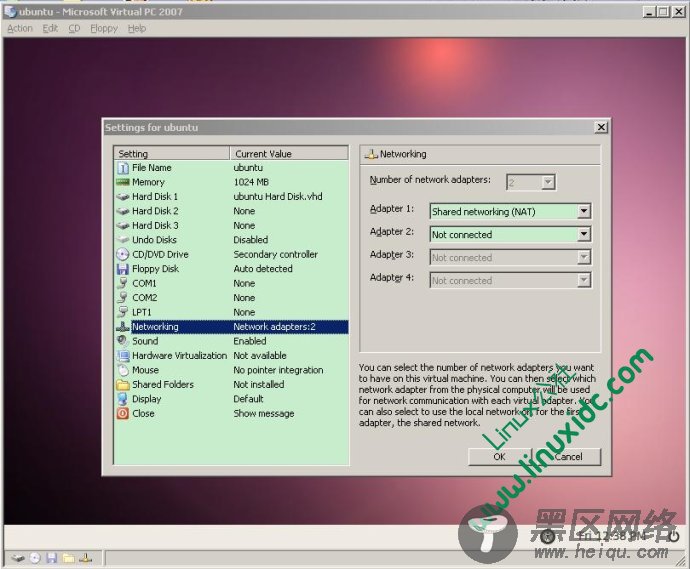Screen dimensions: 690x569
Task: Click the 'Secondary controller' value
Action: coord(275,254)
